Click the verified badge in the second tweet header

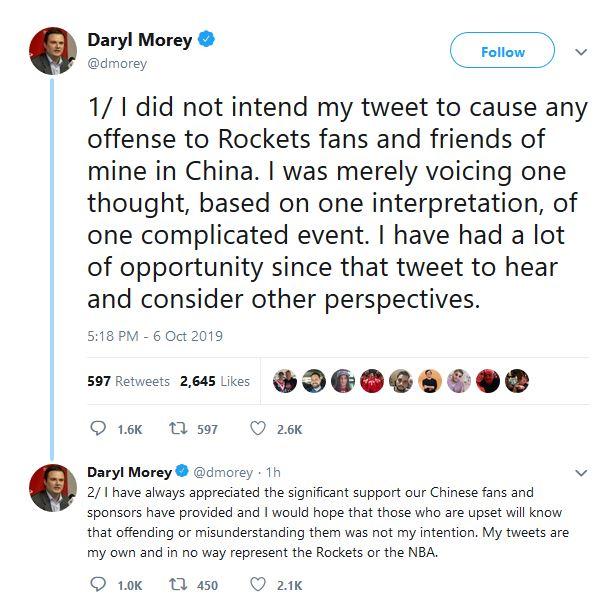point(183,471)
